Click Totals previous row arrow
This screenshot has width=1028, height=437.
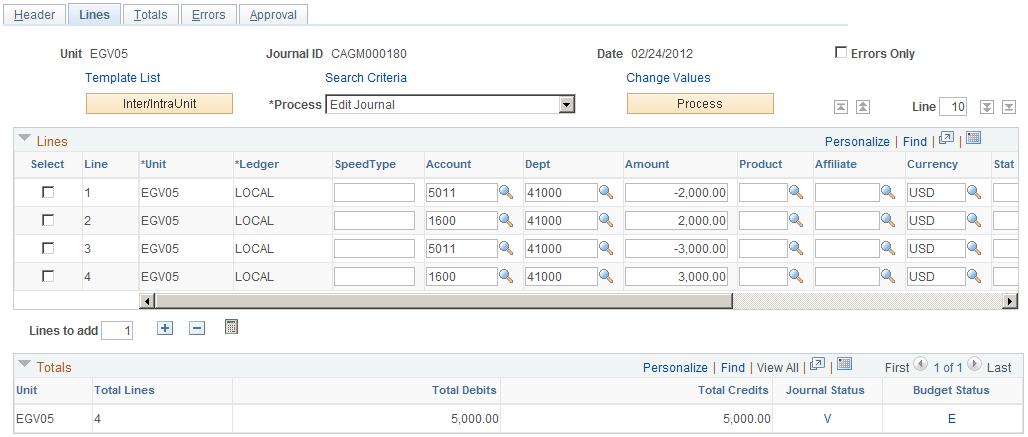pyautogui.click(x=920, y=366)
